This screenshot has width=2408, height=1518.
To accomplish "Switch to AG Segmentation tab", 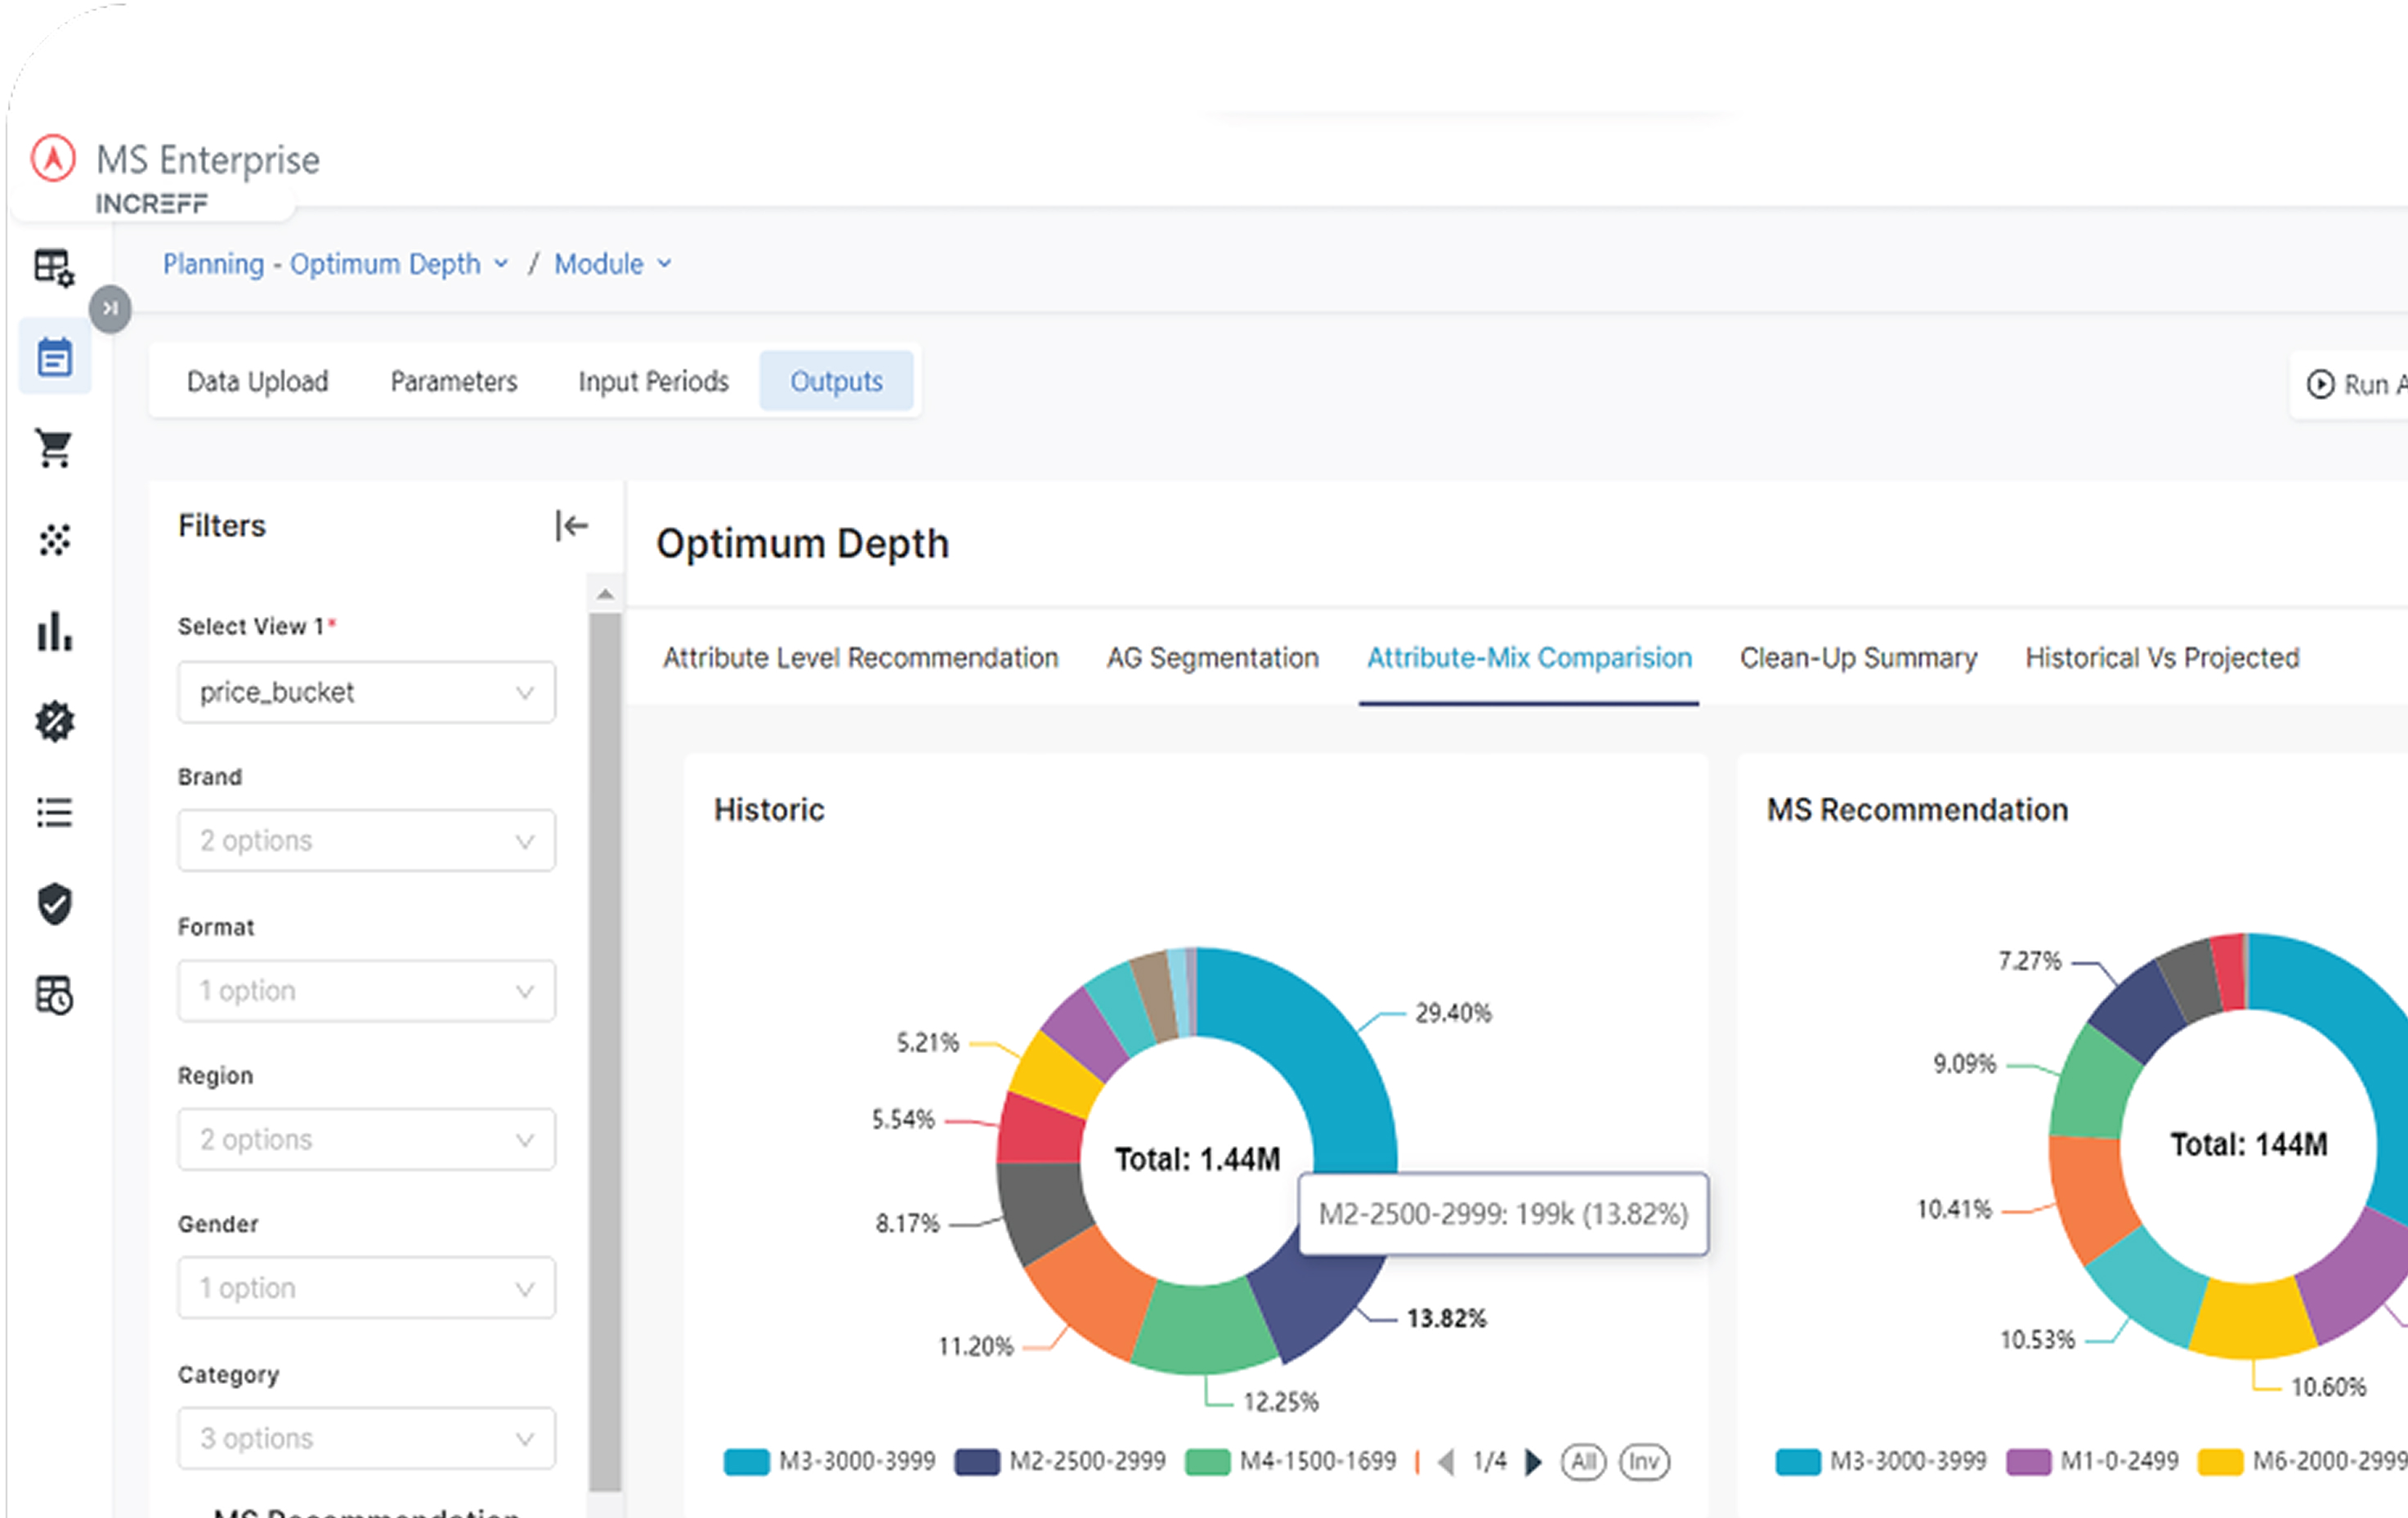I will (1212, 658).
